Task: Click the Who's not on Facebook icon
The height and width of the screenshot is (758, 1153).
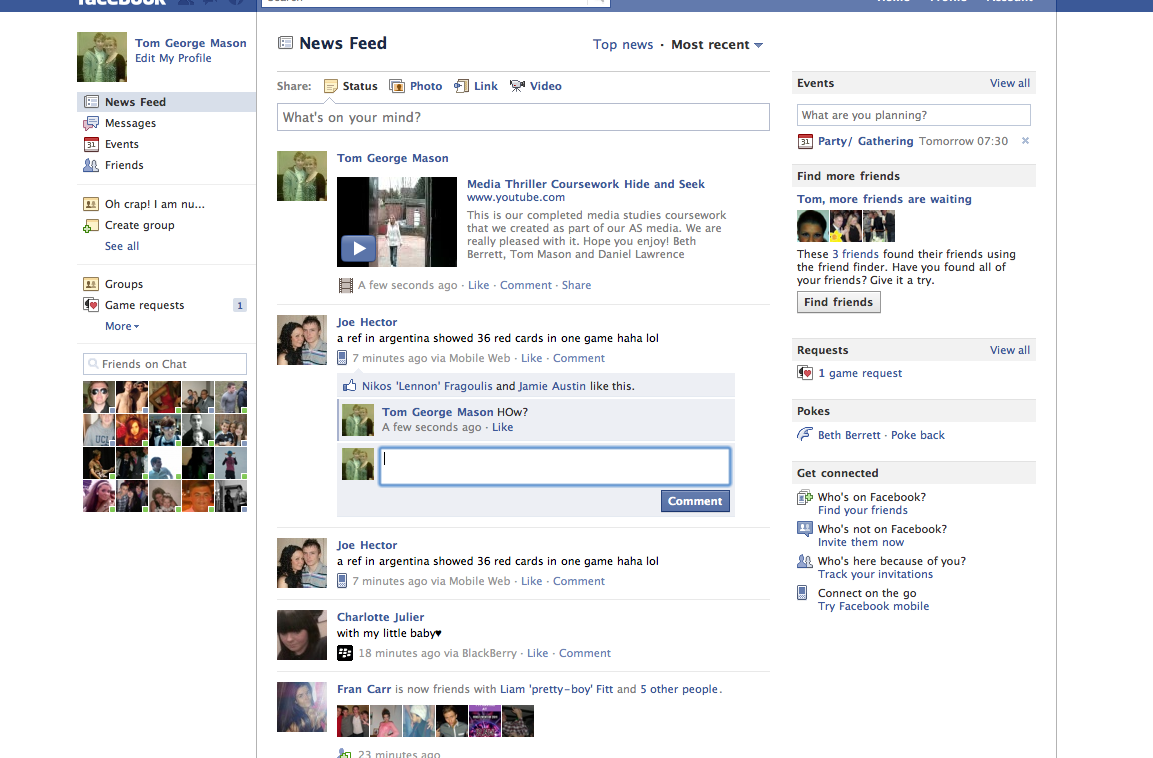Action: click(x=804, y=529)
